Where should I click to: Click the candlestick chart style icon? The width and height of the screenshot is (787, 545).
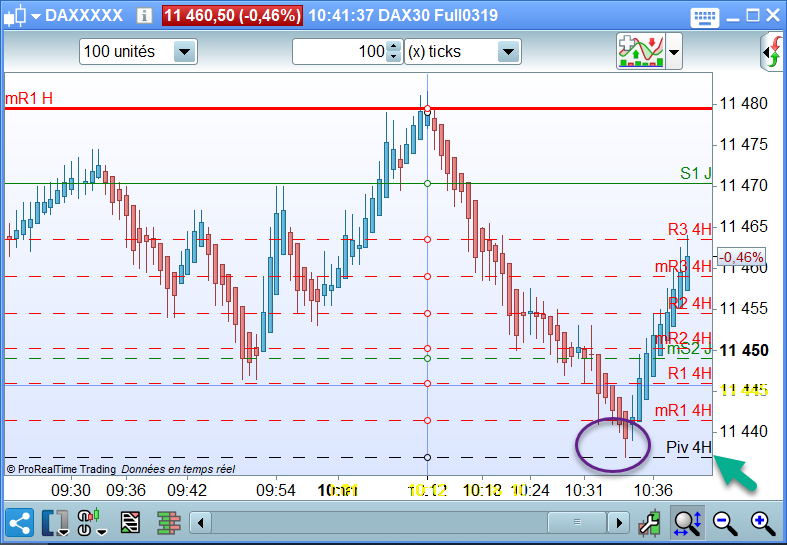[x=15, y=15]
